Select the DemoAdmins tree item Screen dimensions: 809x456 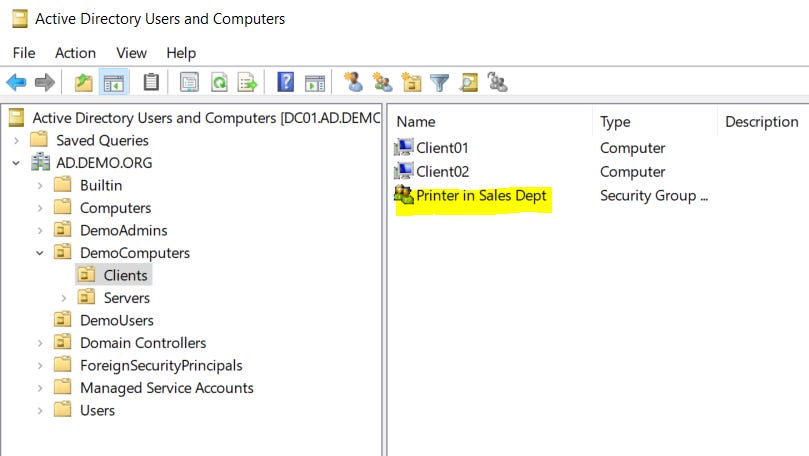(x=124, y=230)
